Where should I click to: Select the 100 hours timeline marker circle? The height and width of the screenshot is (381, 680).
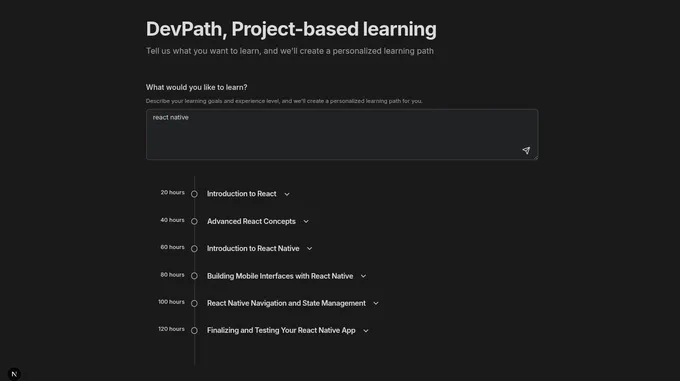pyautogui.click(x=194, y=303)
